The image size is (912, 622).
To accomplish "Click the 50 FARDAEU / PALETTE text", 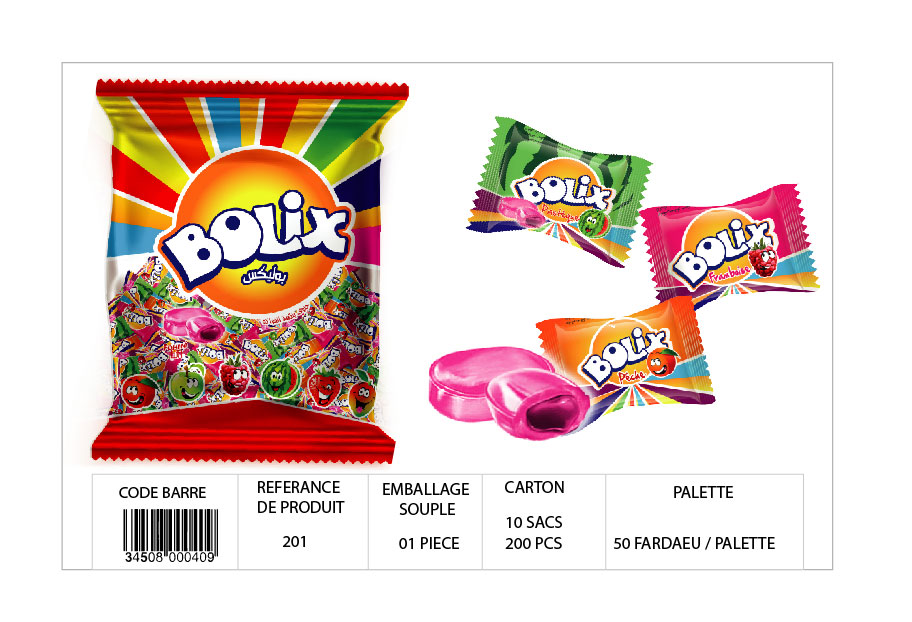I will (694, 543).
